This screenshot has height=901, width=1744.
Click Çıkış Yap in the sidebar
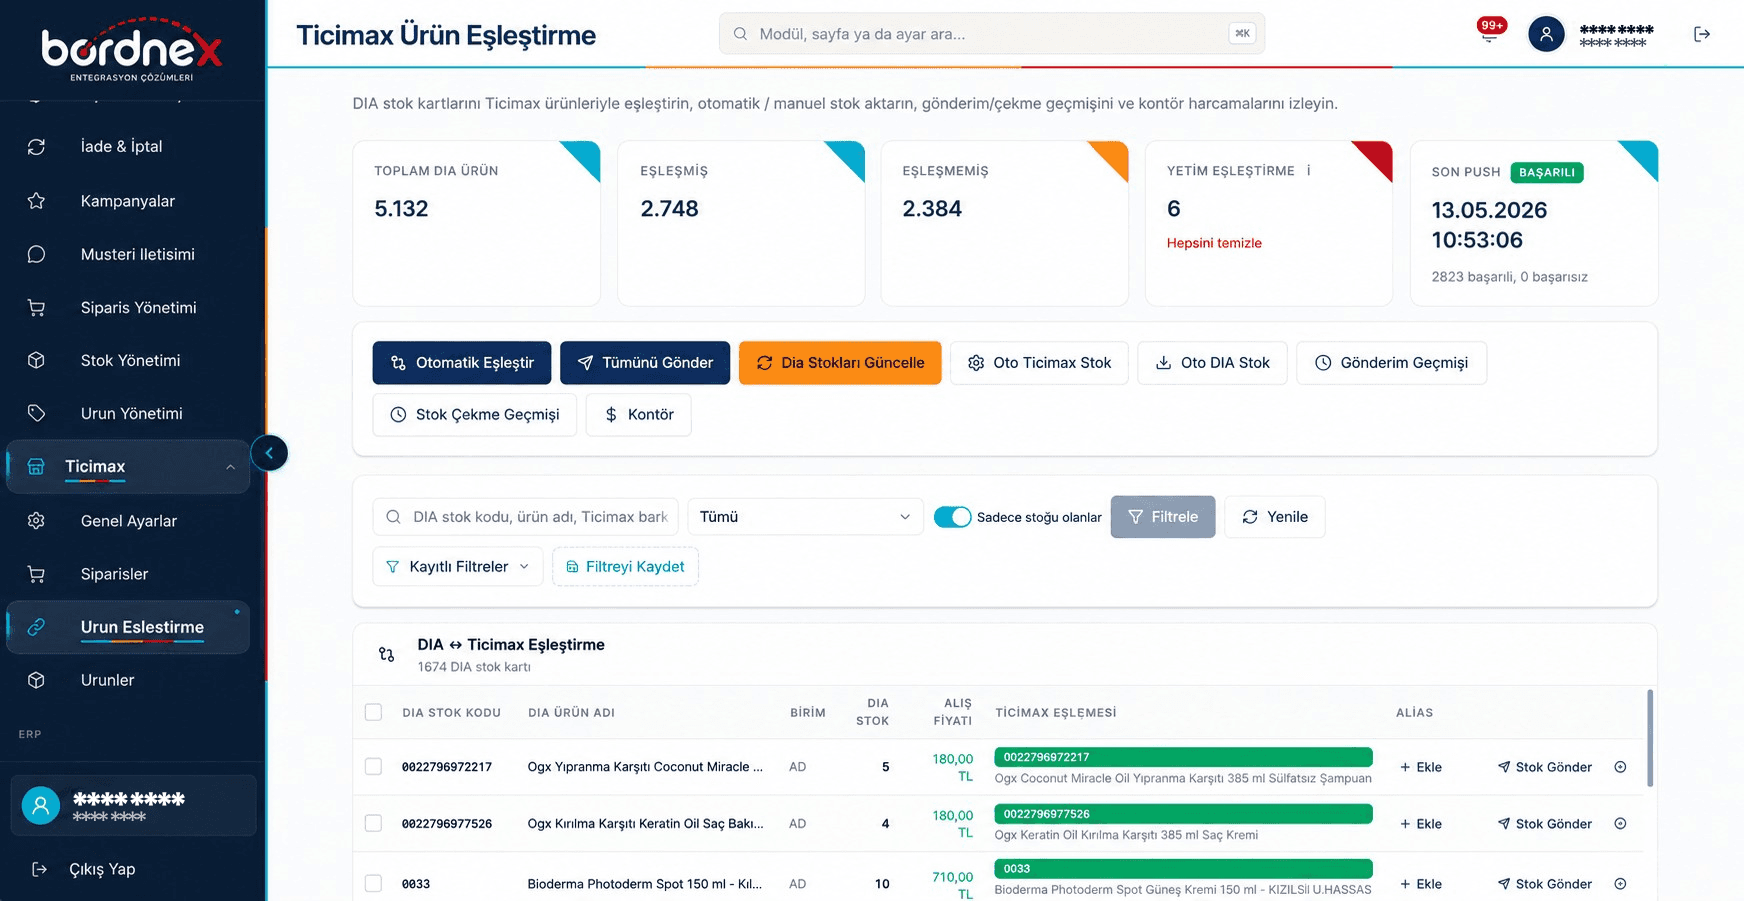[102, 869]
